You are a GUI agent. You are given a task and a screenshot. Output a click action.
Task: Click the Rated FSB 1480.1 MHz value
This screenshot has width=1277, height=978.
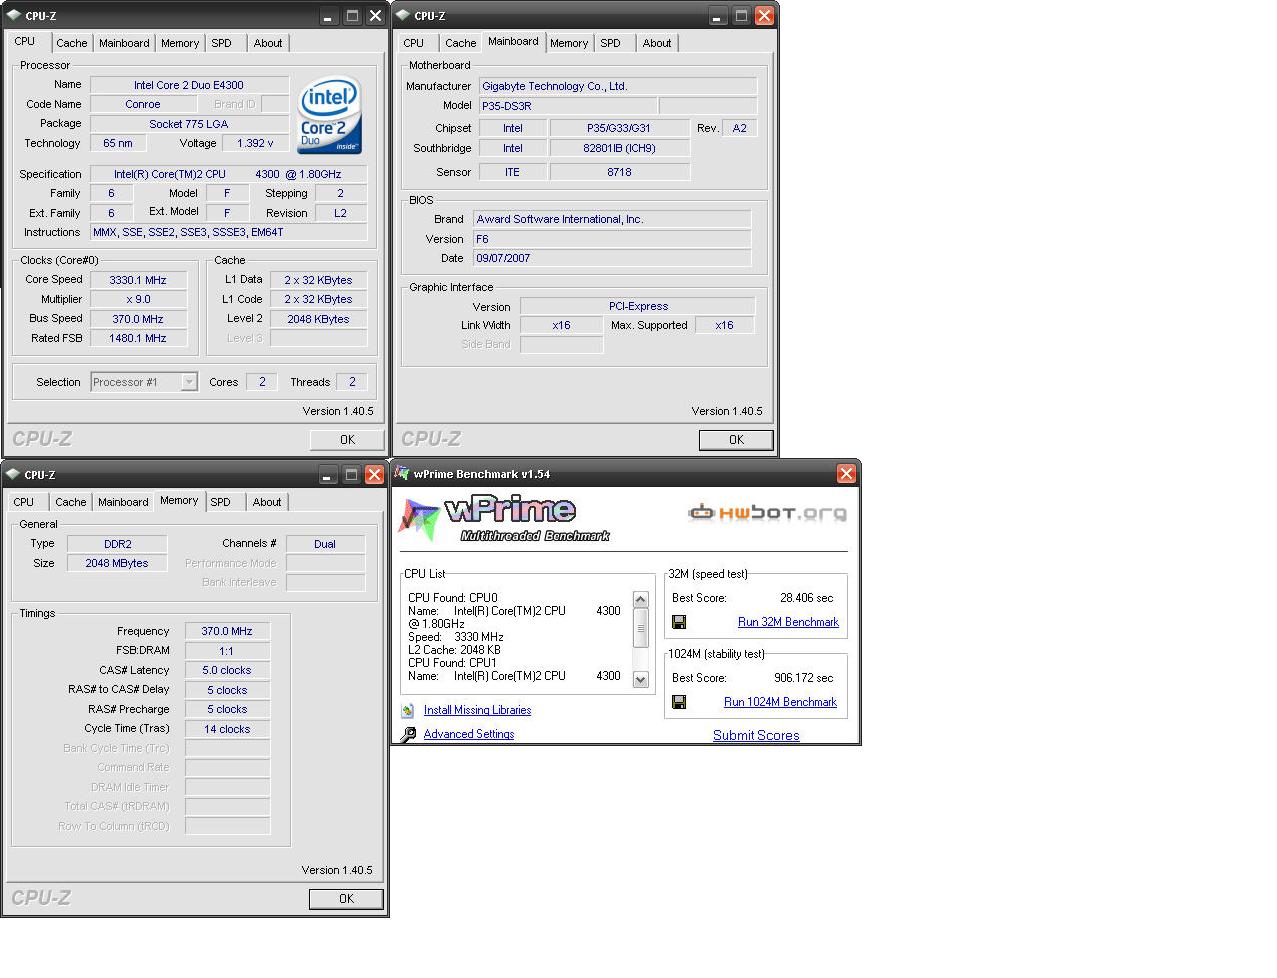(x=138, y=338)
